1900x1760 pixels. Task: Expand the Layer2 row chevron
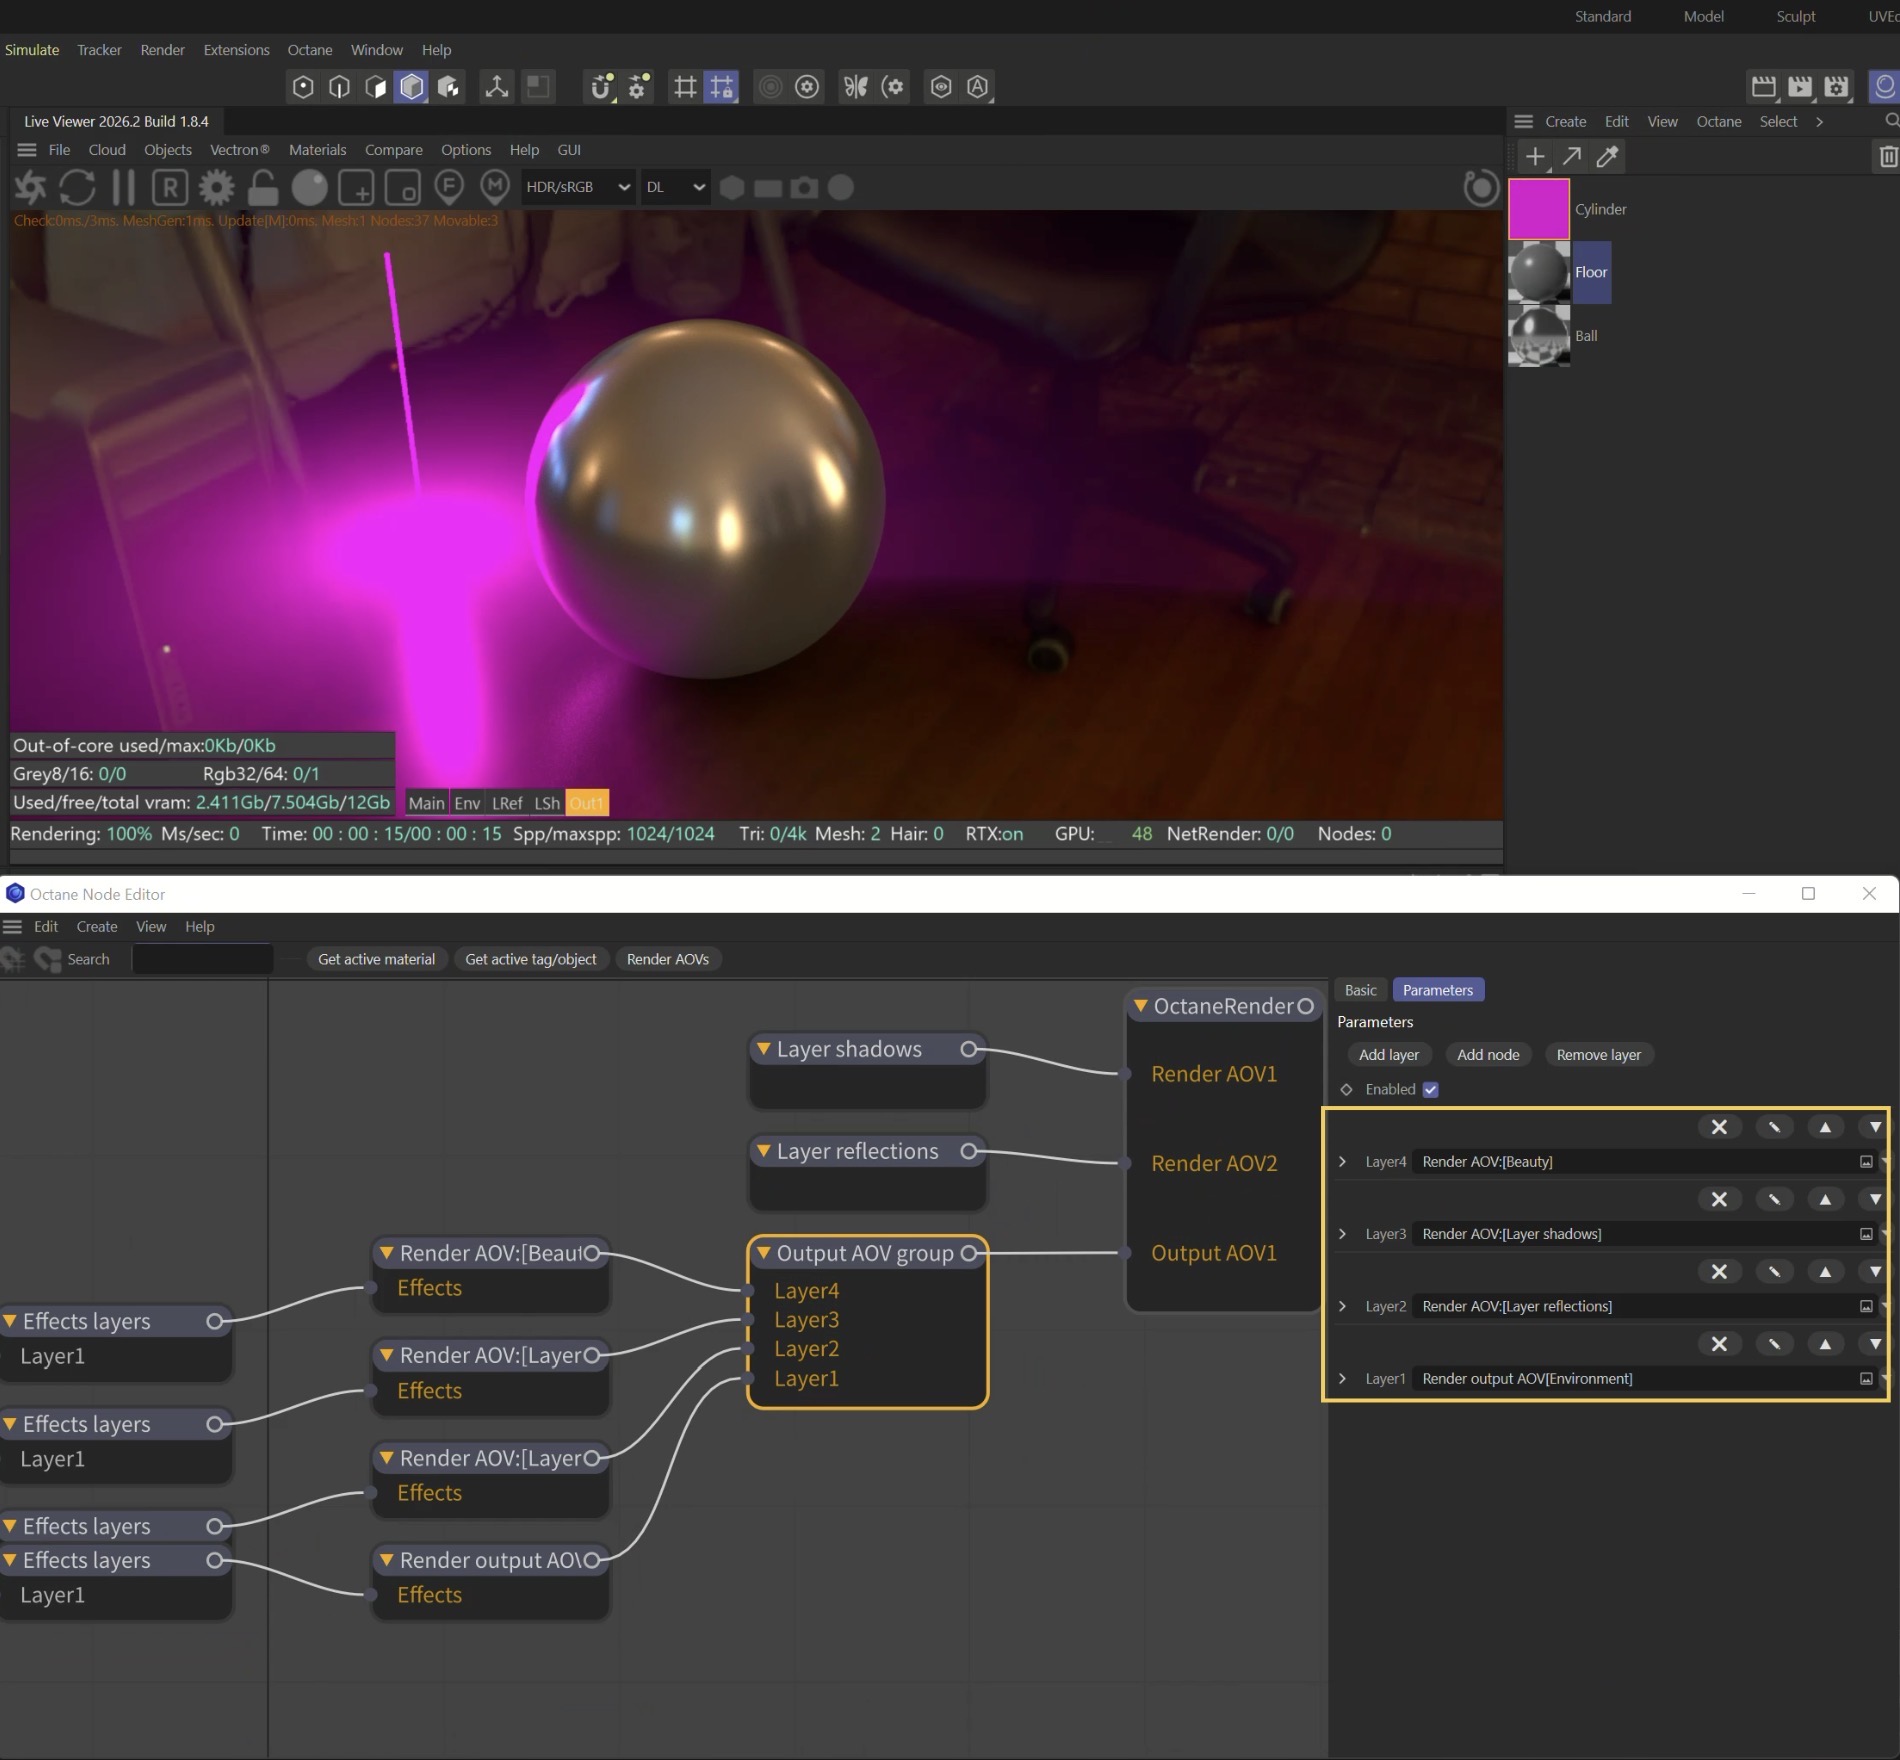(x=1343, y=1306)
